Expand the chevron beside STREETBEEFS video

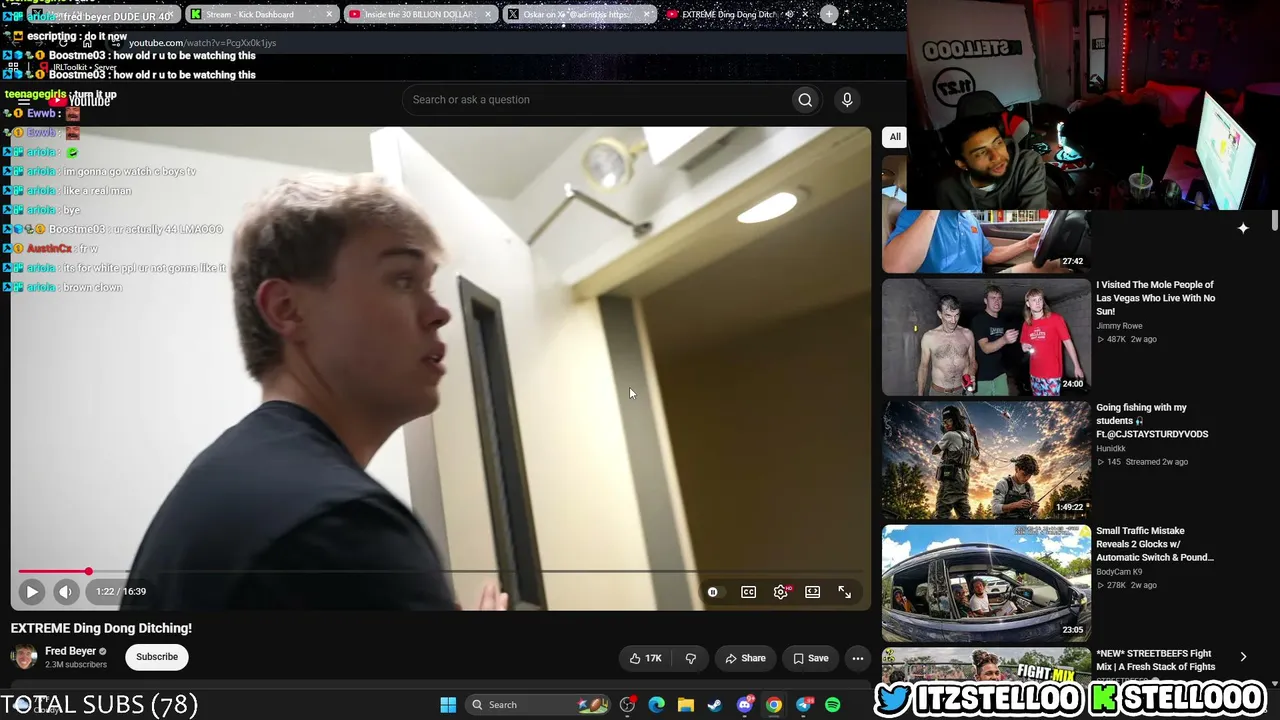pyautogui.click(x=1243, y=657)
